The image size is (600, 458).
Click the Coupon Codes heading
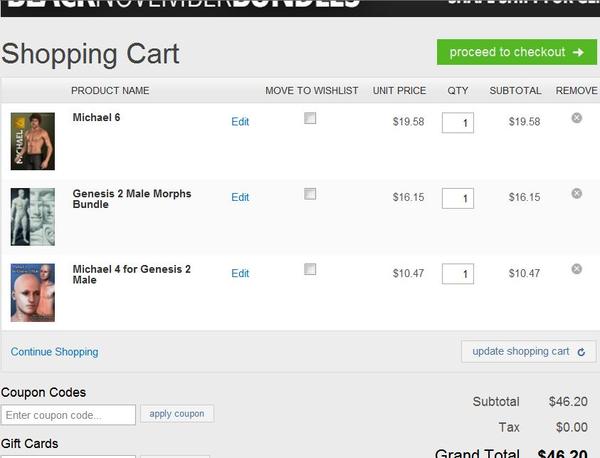point(43,393)
